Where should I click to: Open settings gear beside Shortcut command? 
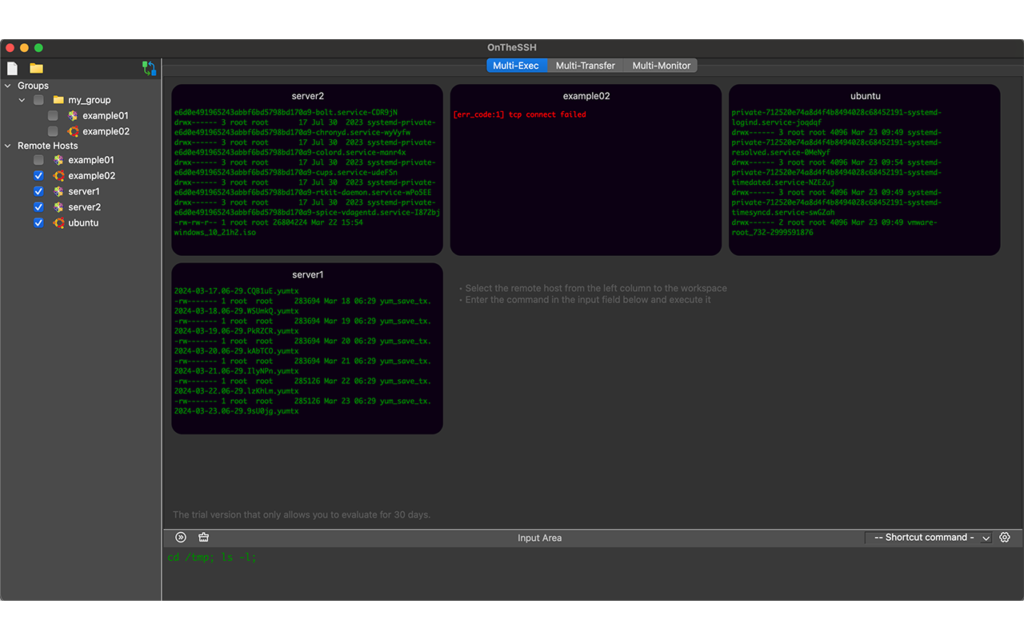(x=1005, y=537)
